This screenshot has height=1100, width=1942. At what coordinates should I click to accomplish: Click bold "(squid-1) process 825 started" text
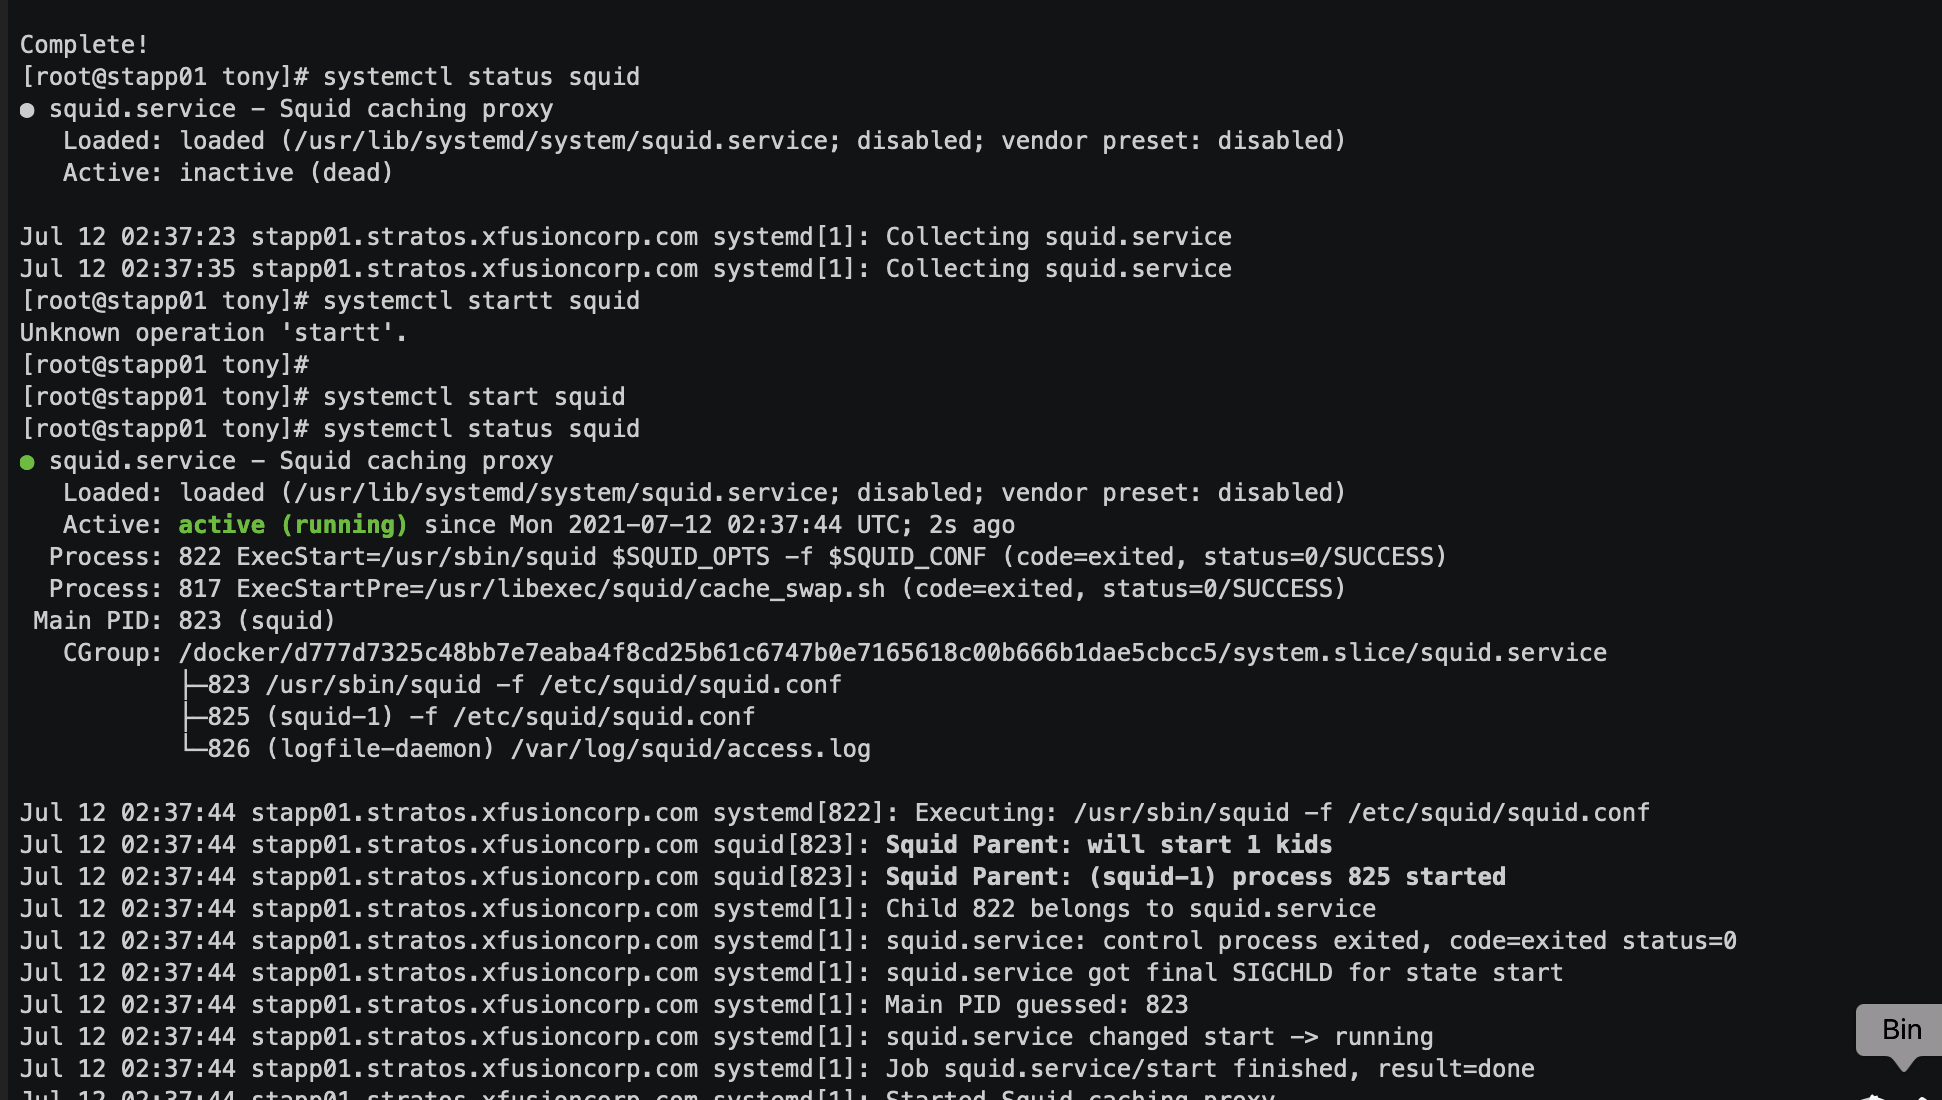tap(1297, 877)
